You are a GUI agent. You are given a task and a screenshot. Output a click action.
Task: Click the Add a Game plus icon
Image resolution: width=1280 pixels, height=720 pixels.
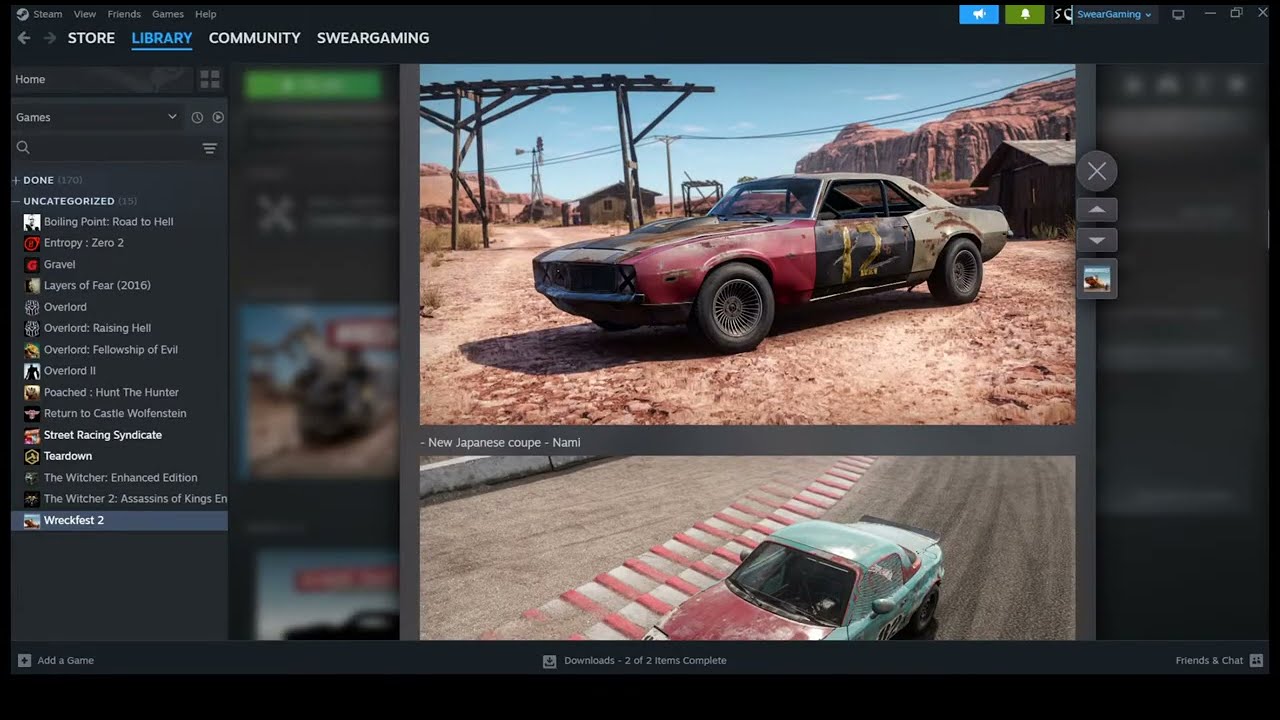24,660
